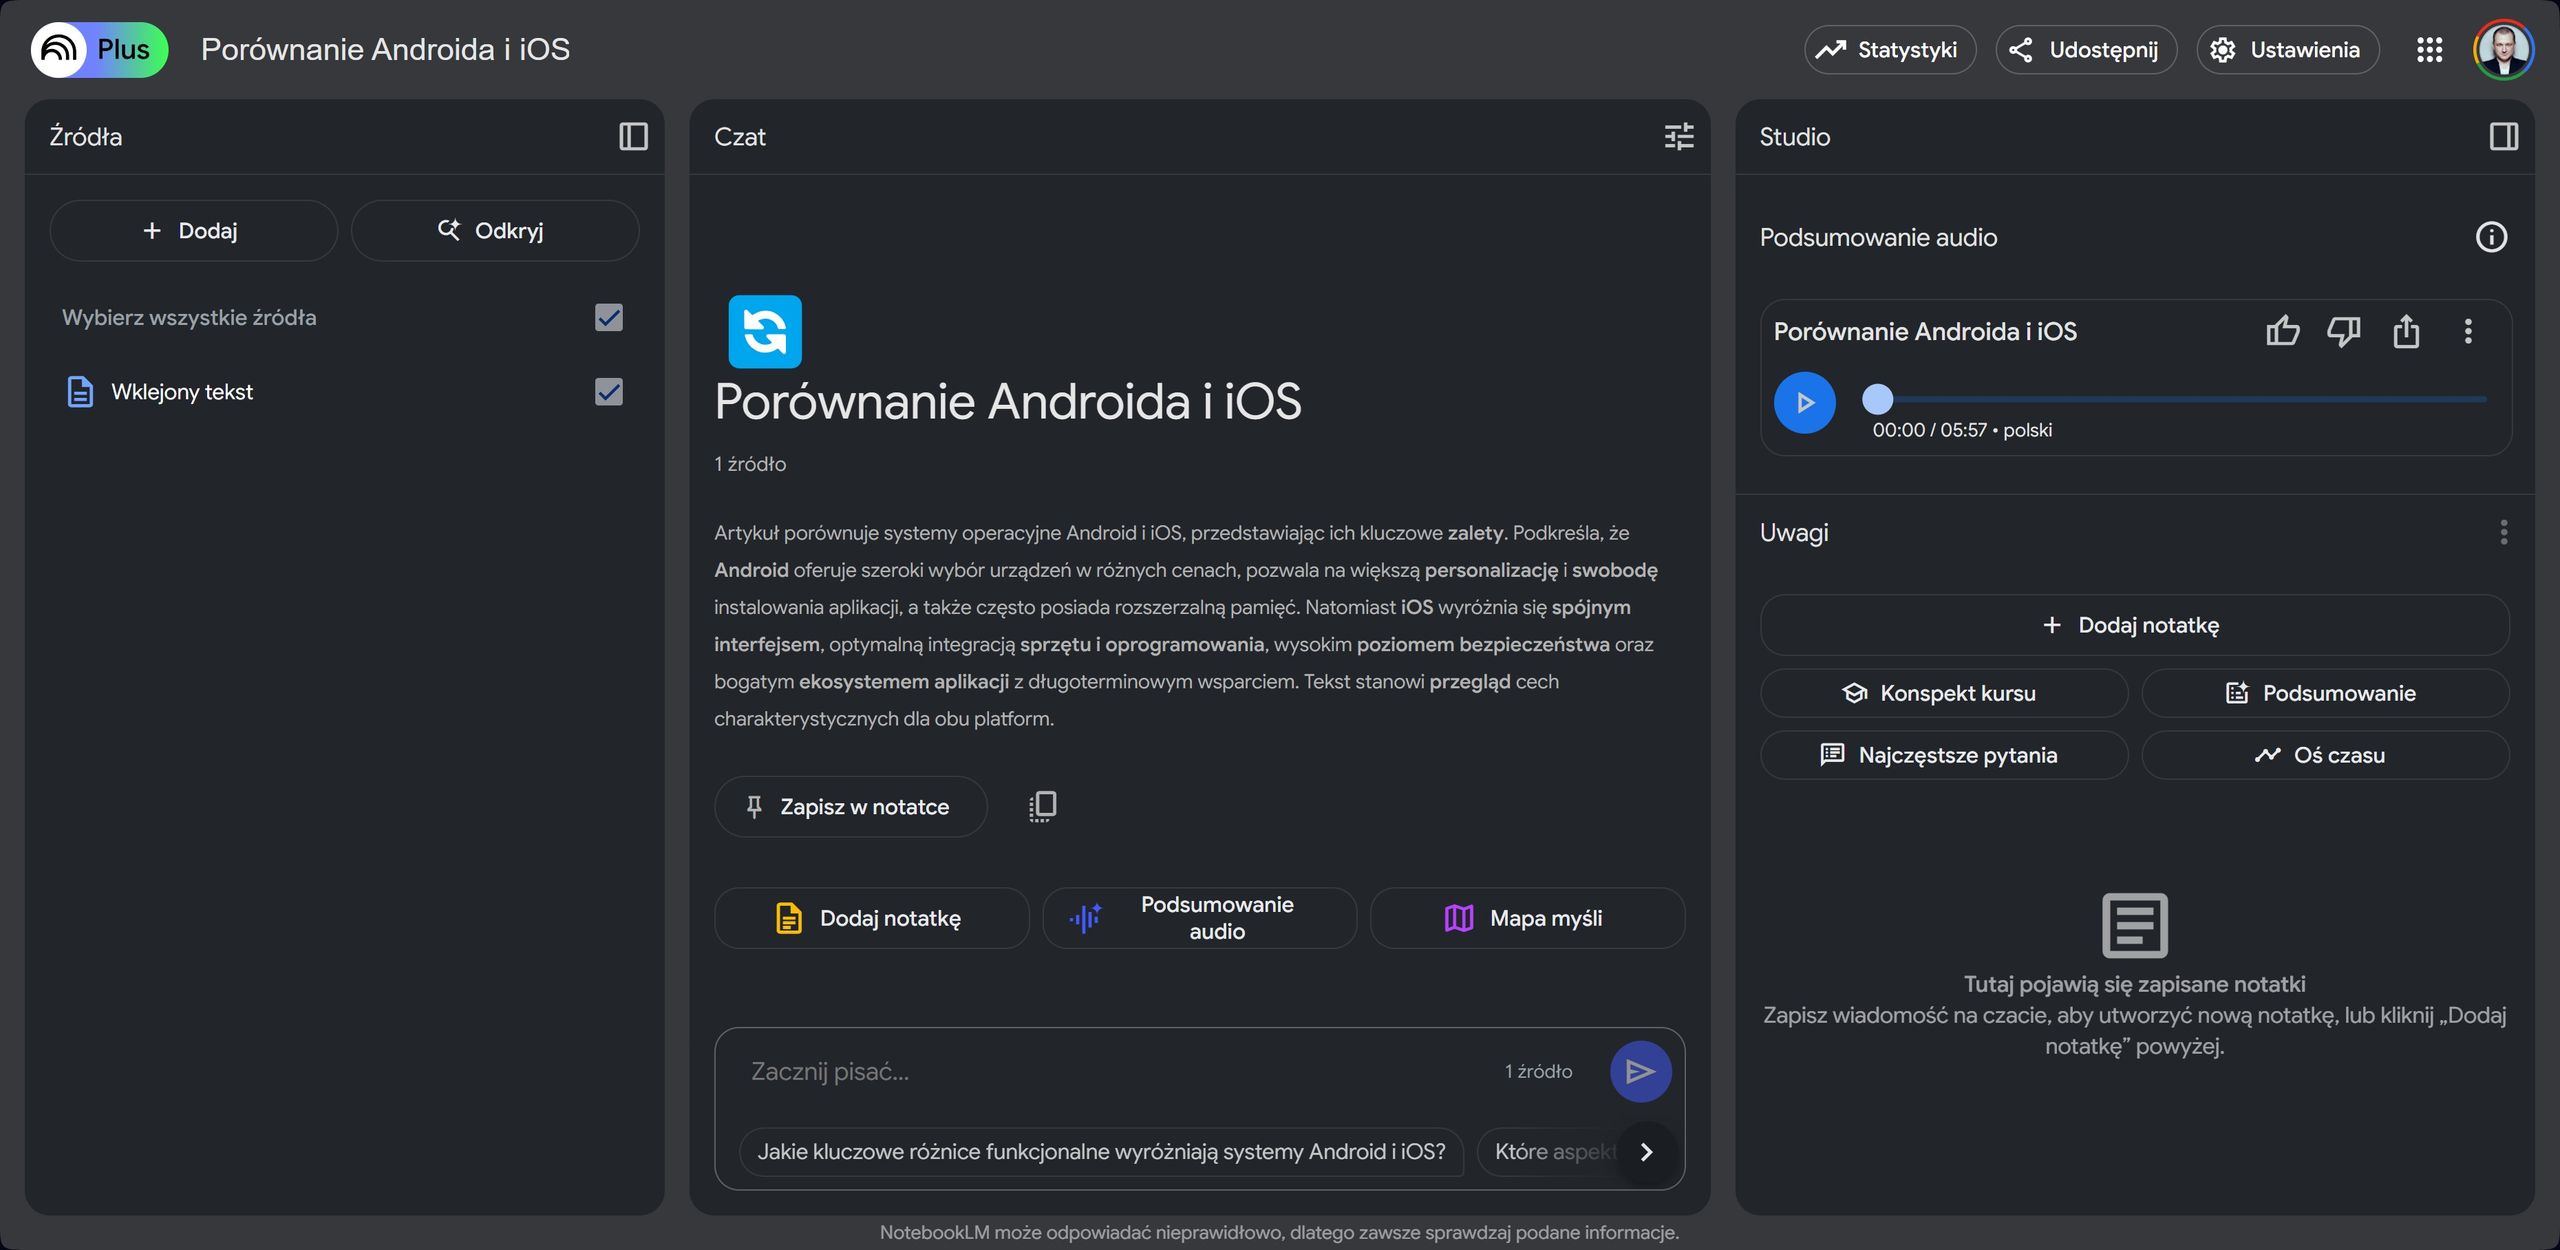
Task: Click the audio time '00:00 / 05:57 • polski'
Action: coord(1961,431)
